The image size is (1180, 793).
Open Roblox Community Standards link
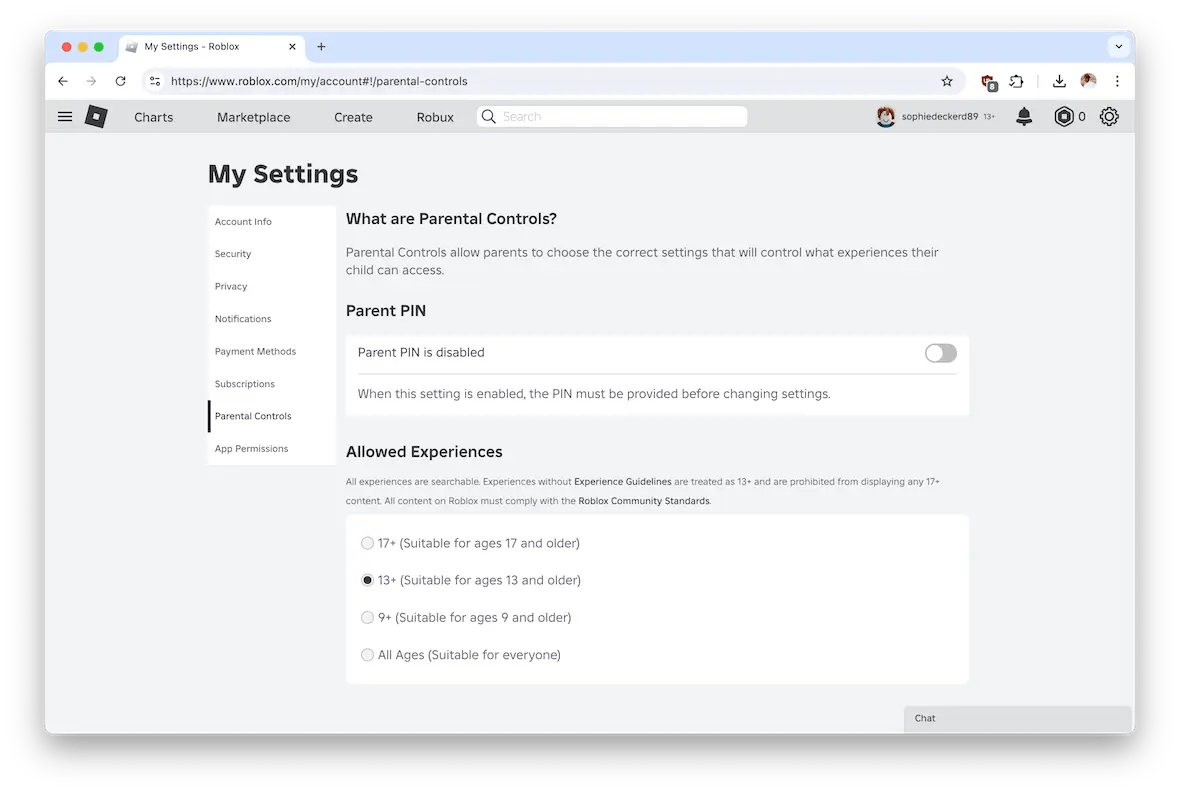pyautogui.click(x=643, y=501)
